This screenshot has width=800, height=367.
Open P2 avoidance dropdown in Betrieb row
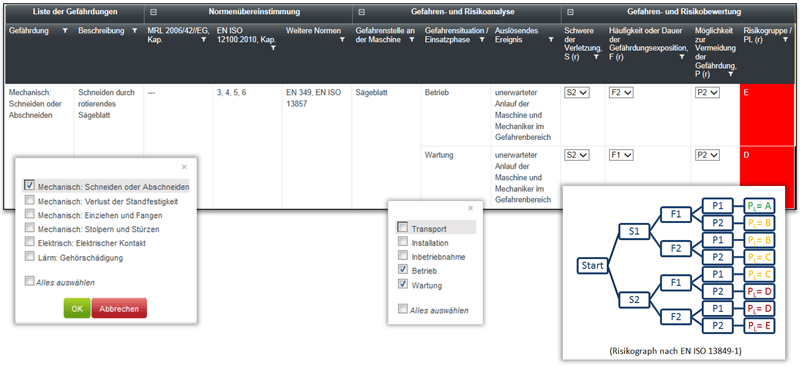click(708, 93)
